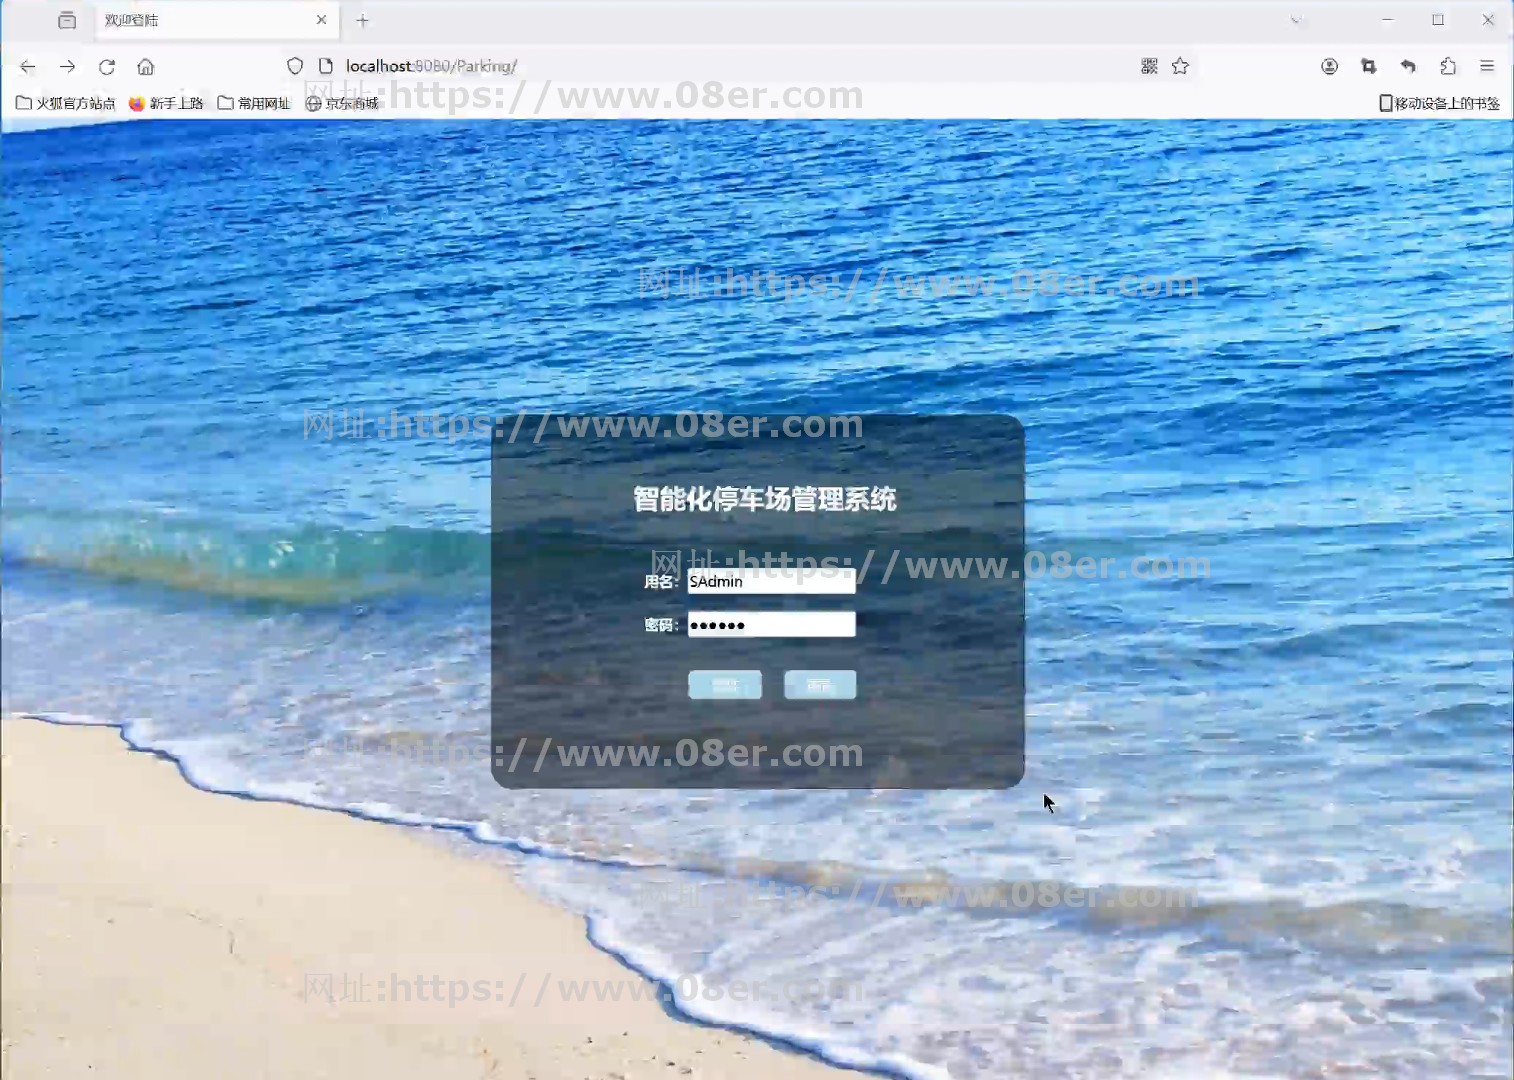Open the 常用网址 bookmark folder
The width and height of the screenshot is (1514, 1080).
[x=254, y=103]
